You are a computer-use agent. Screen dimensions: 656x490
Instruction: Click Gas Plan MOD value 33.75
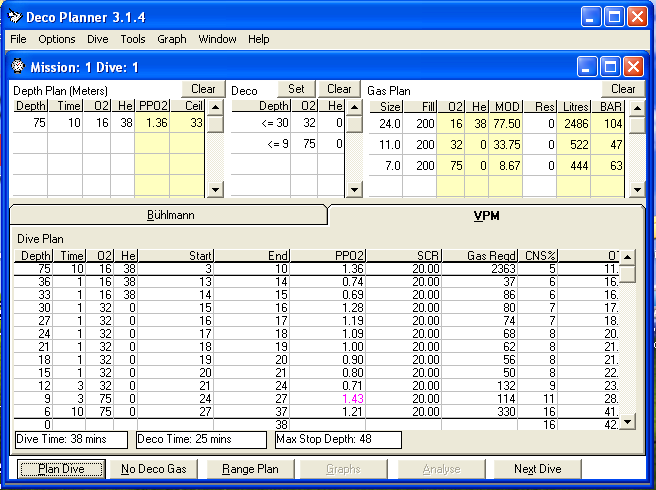505,145
